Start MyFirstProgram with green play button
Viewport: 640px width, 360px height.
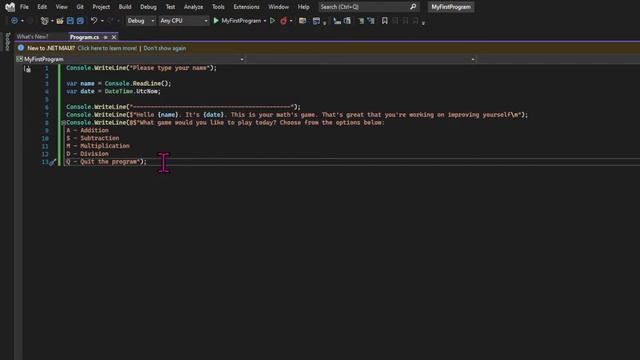(216, 21)
